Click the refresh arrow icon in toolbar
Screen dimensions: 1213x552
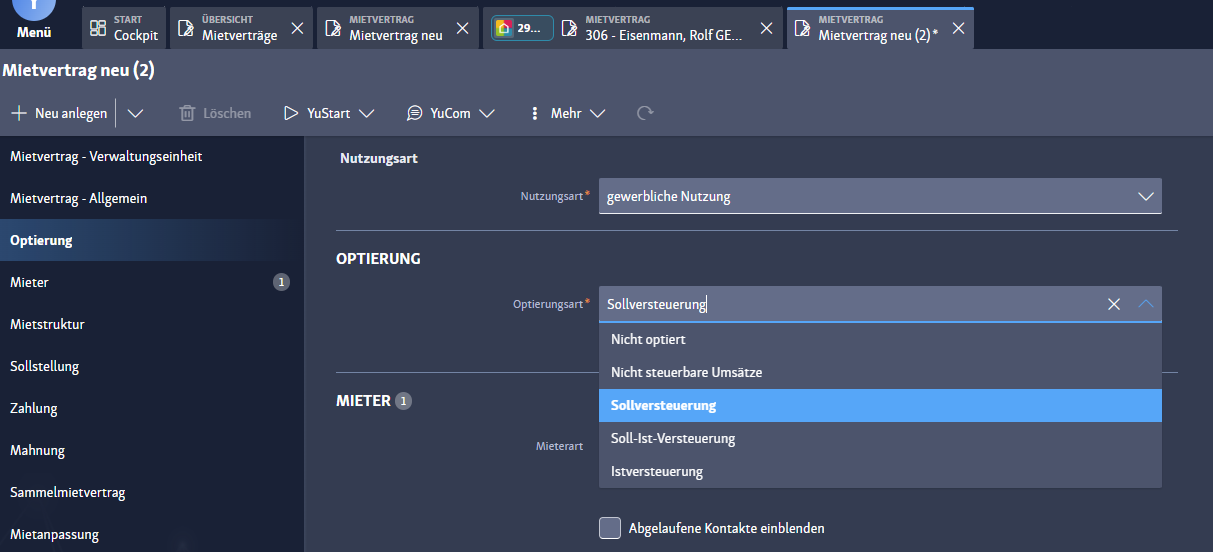(645, 114)
